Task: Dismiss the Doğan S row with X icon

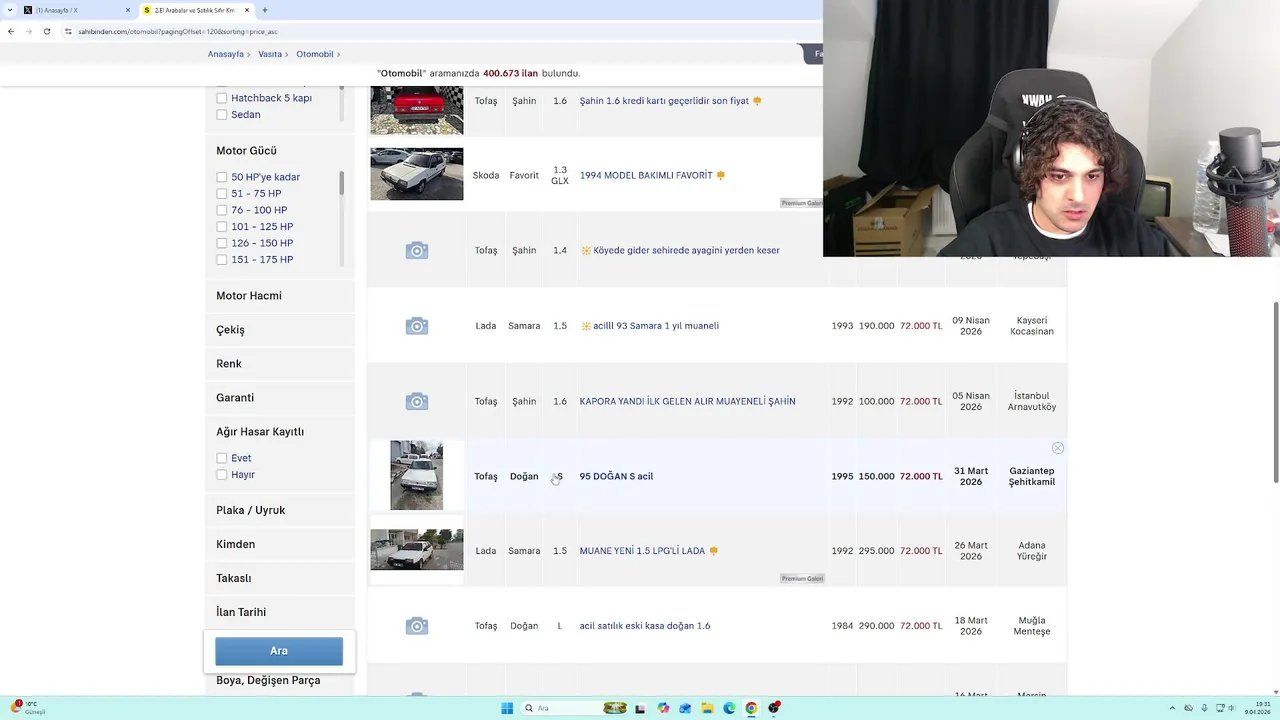Action: pyautogui.click(x=1057, y=448)
